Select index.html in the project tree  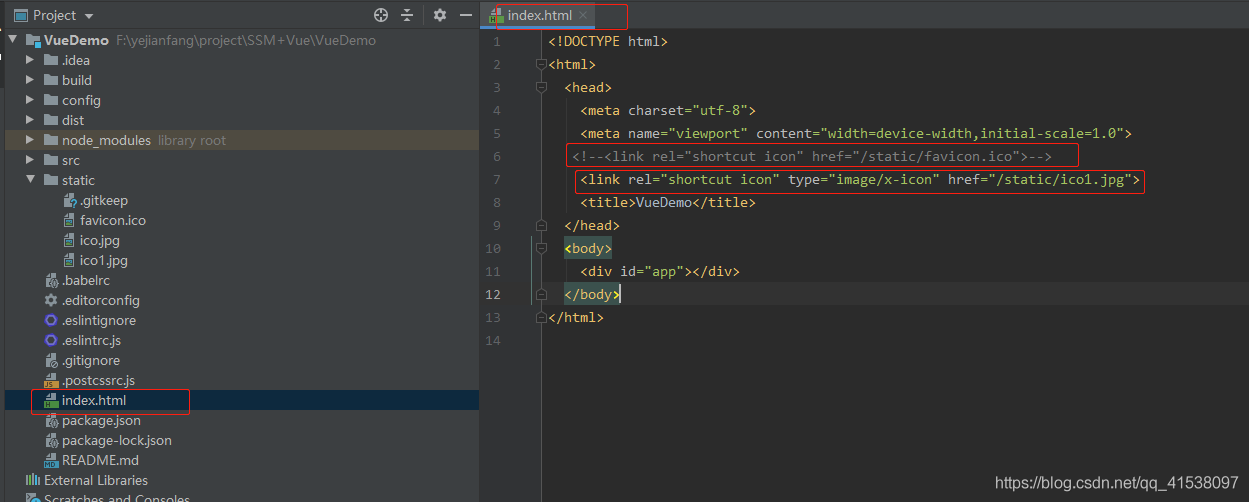(93, 400)
